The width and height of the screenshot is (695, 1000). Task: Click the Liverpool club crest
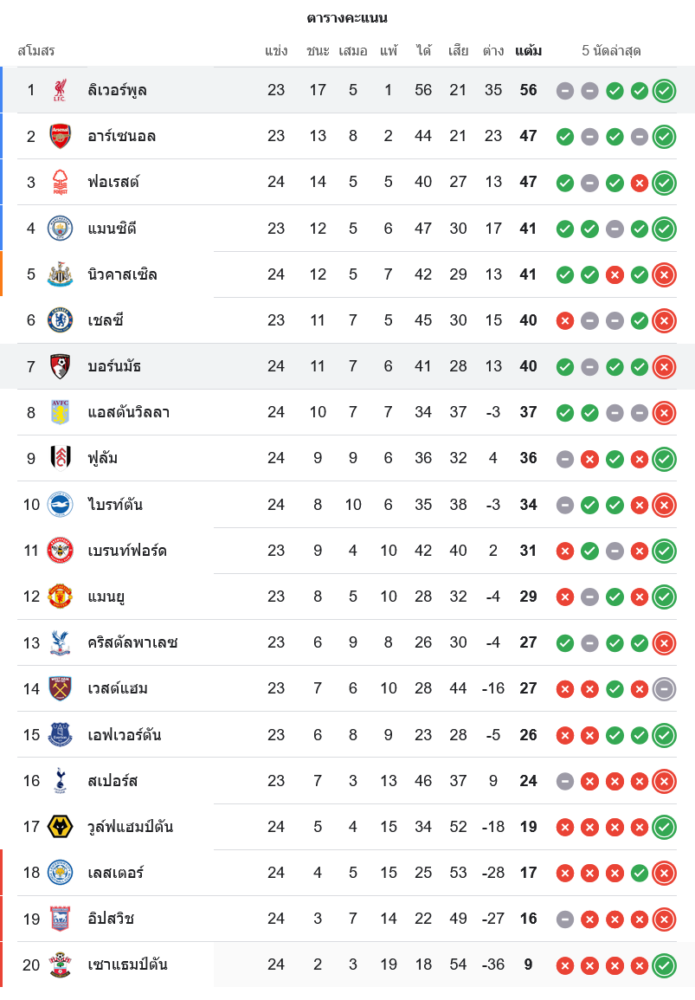tap(60, 90)
